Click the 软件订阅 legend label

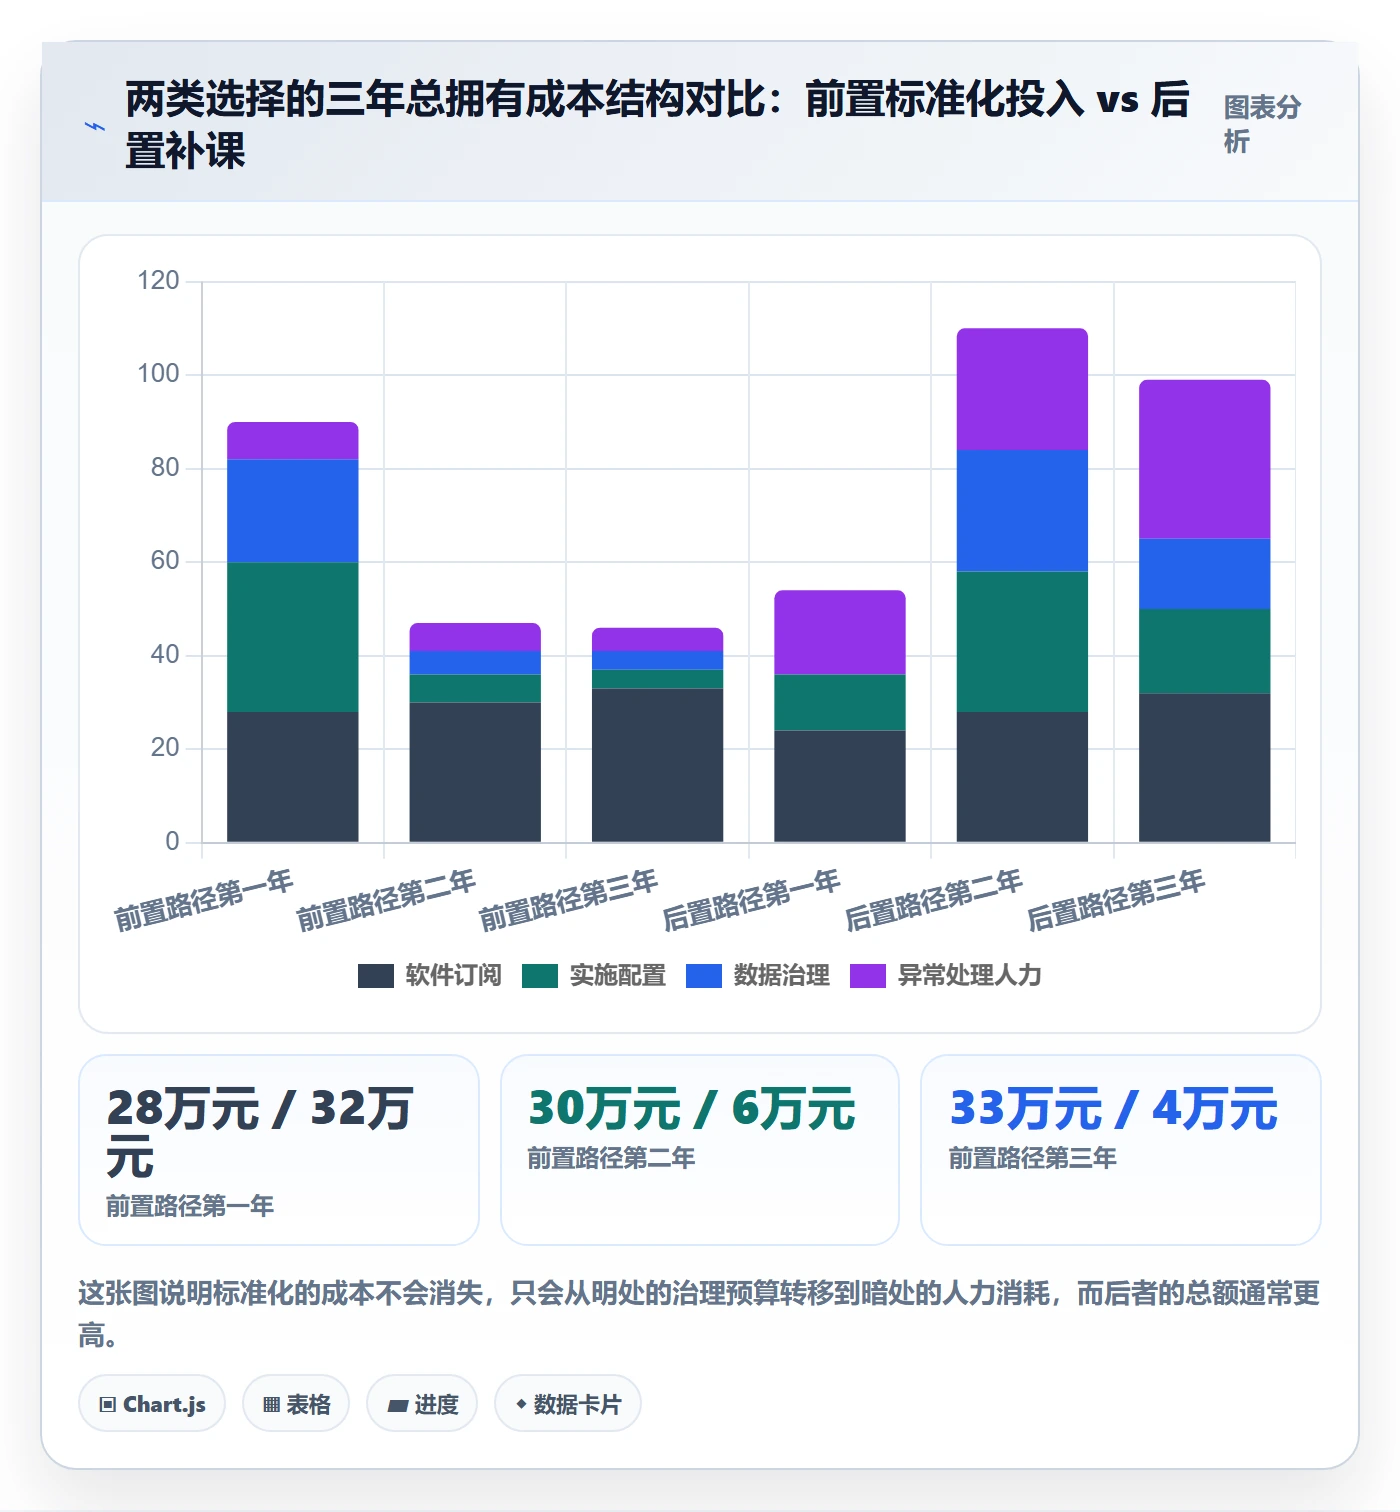[454, 975]
